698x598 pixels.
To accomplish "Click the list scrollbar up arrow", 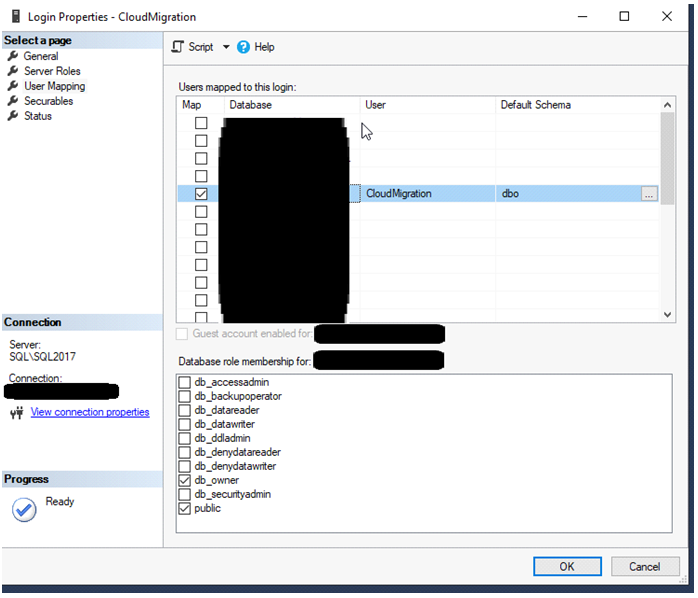I will (667, 105).
